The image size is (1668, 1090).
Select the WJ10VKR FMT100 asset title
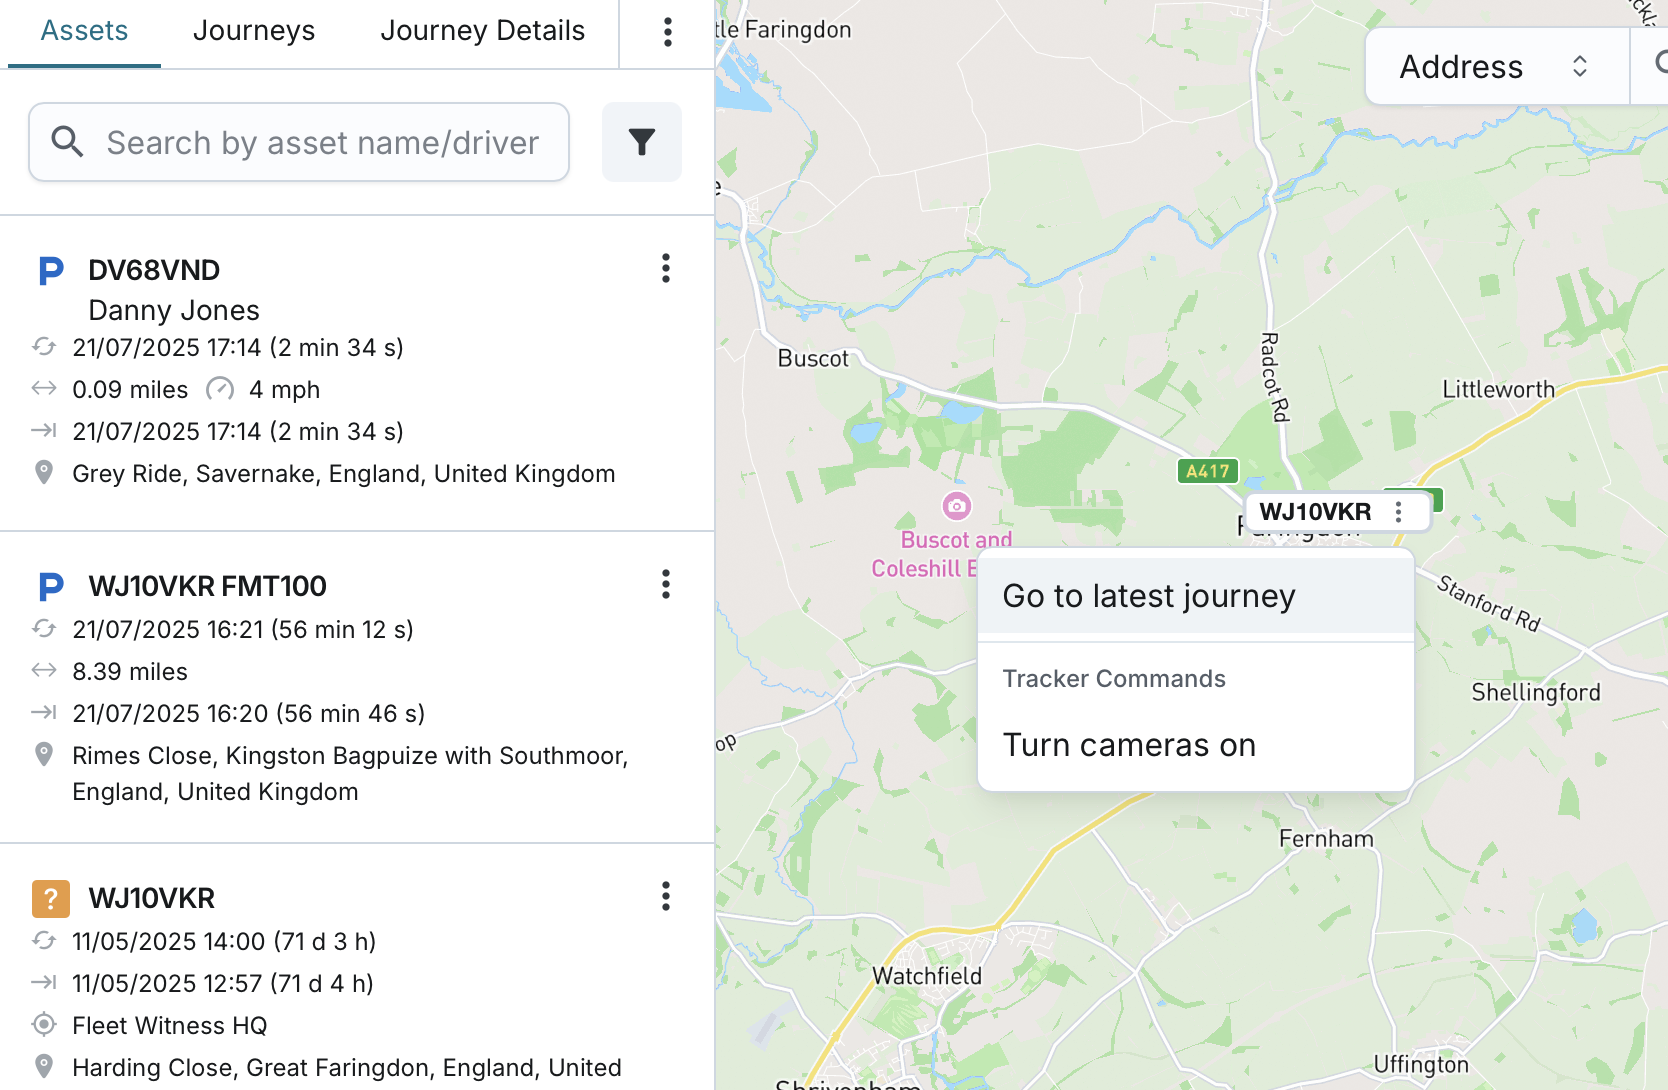coord(207,586)
